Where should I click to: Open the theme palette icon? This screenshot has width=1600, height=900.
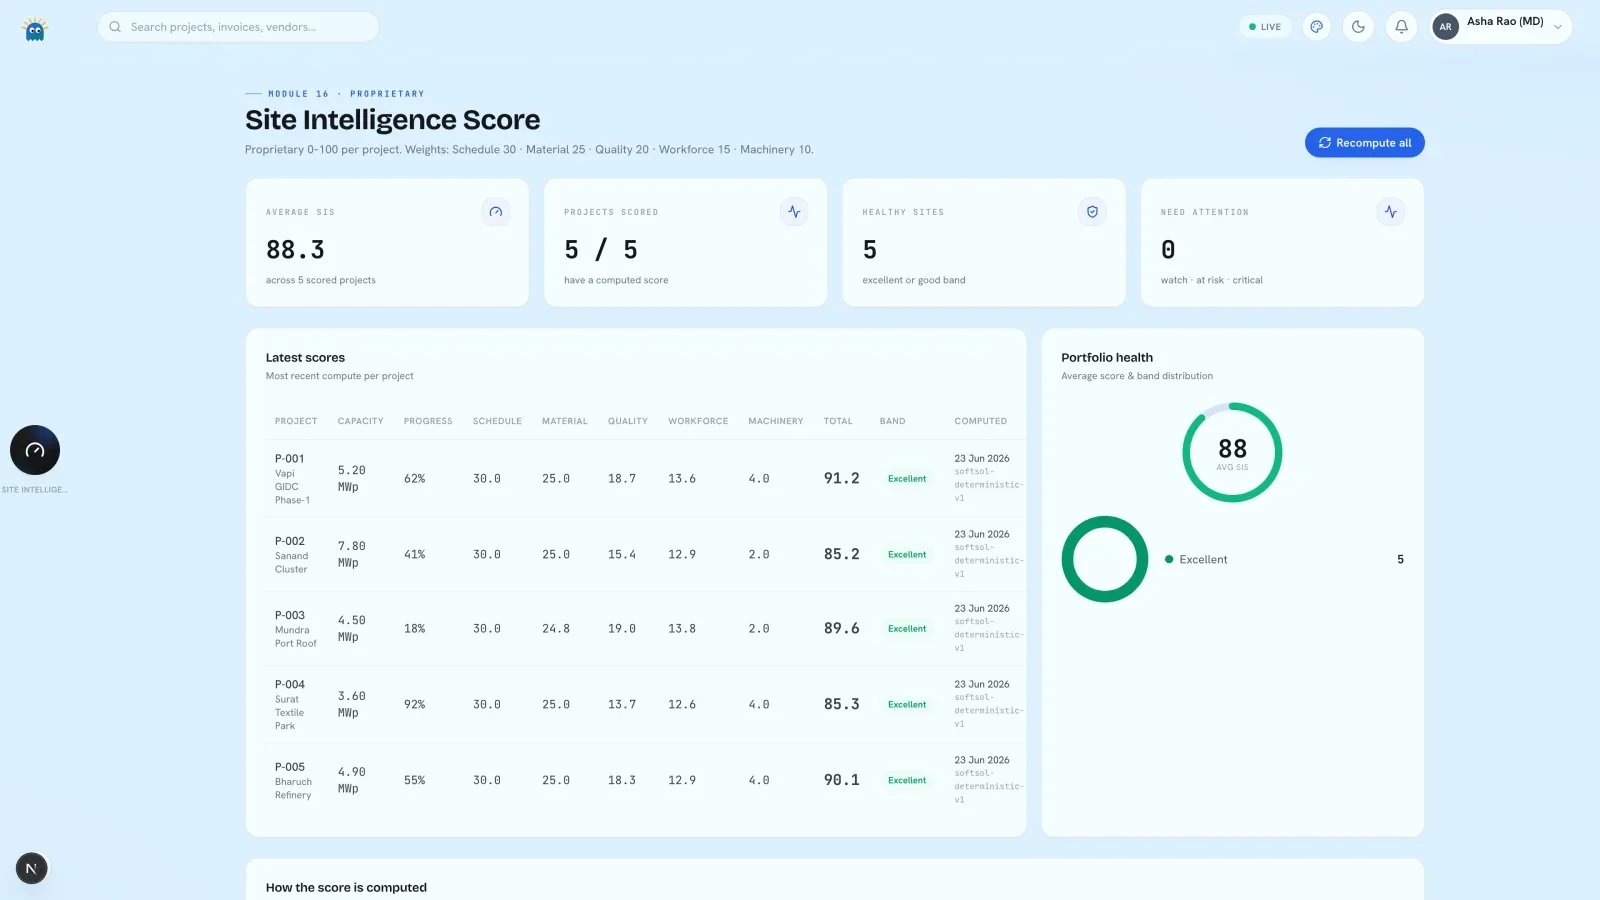click(1317, 27)
